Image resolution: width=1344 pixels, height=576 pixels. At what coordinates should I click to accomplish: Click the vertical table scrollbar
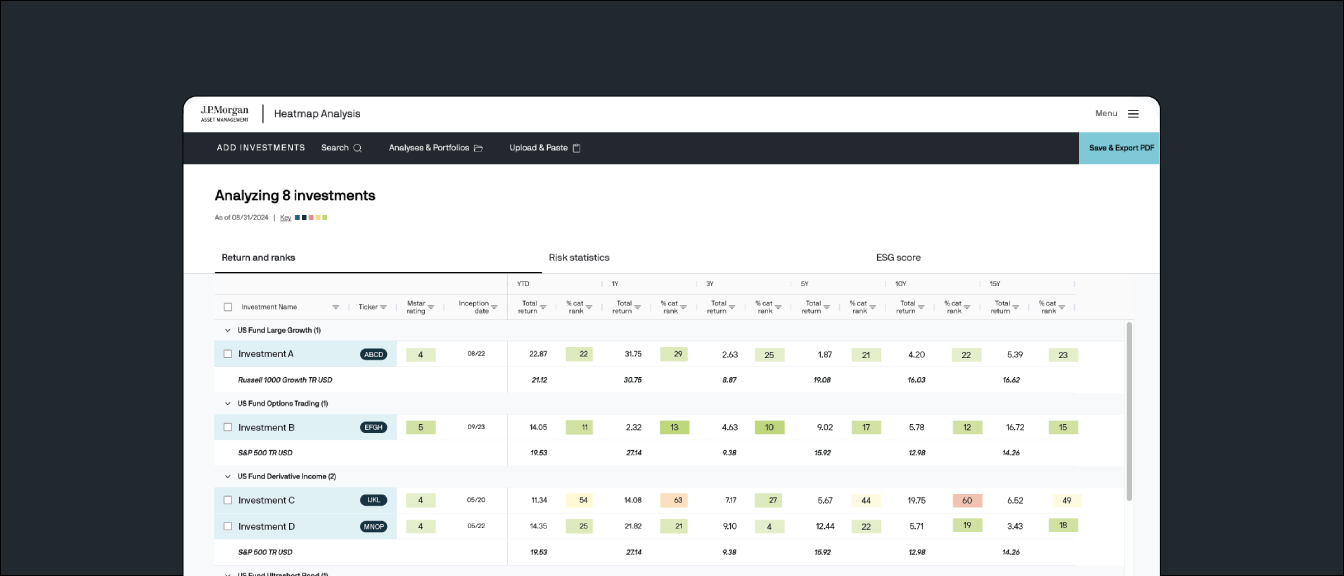(x=1130, y=410)
